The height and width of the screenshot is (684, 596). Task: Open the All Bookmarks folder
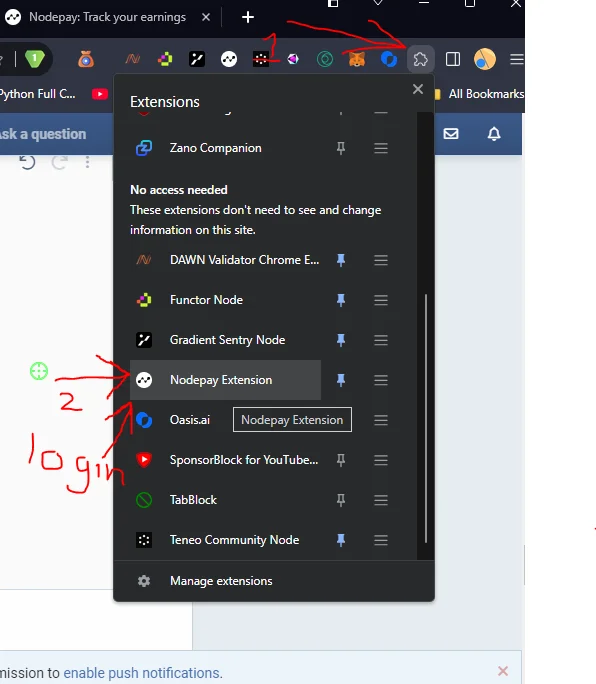(x=480, y=94)
